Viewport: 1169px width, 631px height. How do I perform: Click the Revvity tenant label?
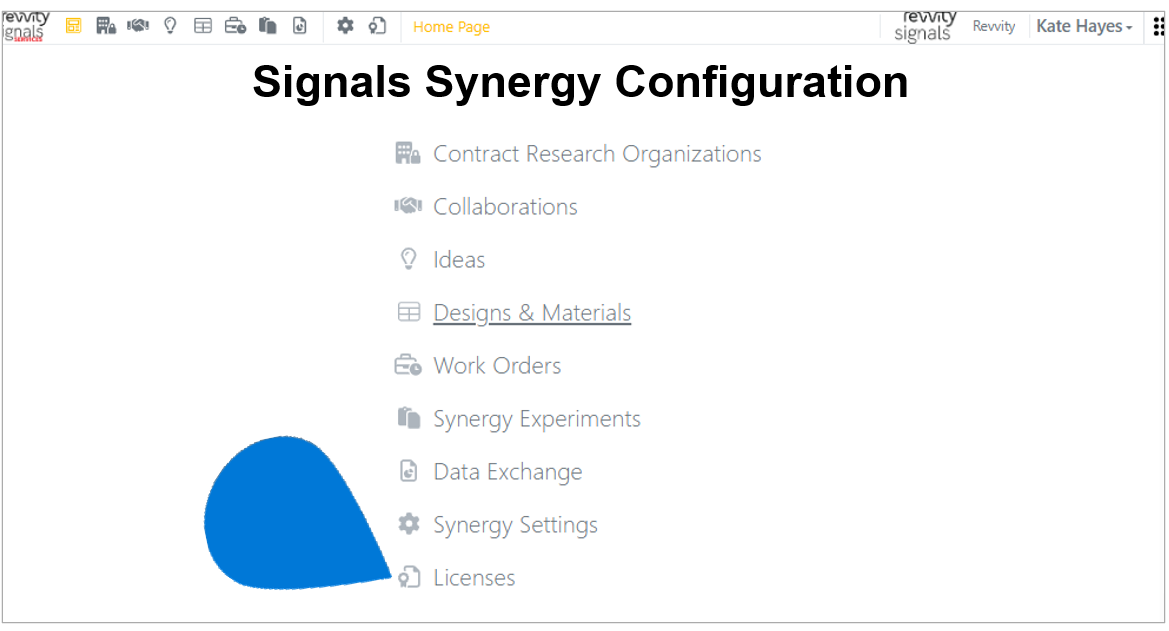point(994,26)
